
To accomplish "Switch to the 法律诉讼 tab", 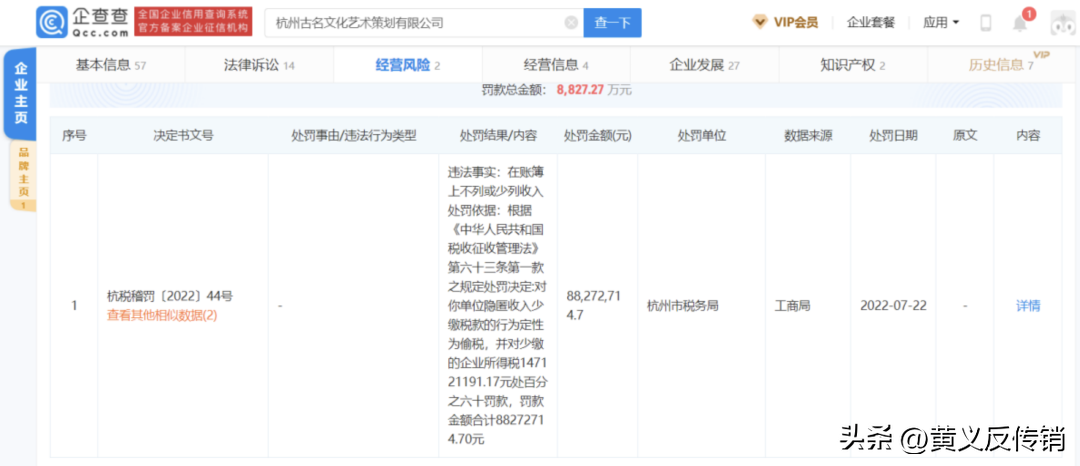I will (259, 65).
